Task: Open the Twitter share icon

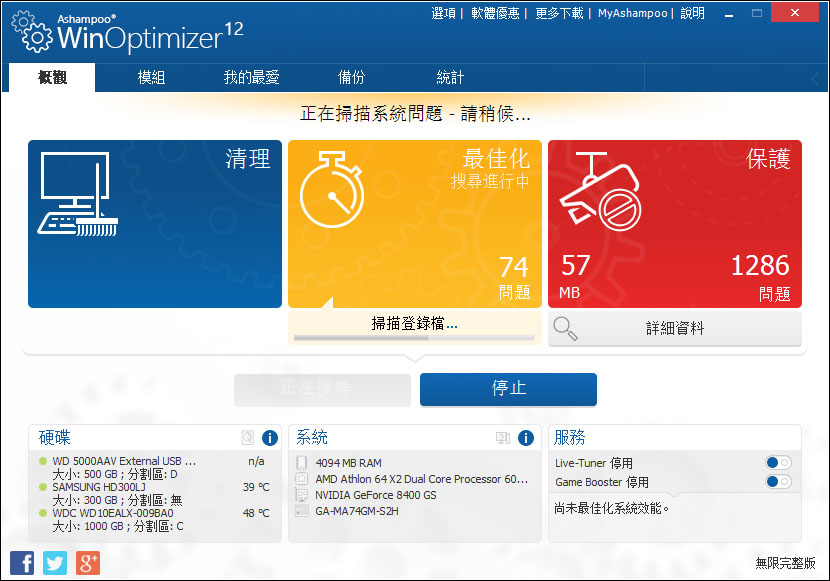Action: [x=55, y=562]
